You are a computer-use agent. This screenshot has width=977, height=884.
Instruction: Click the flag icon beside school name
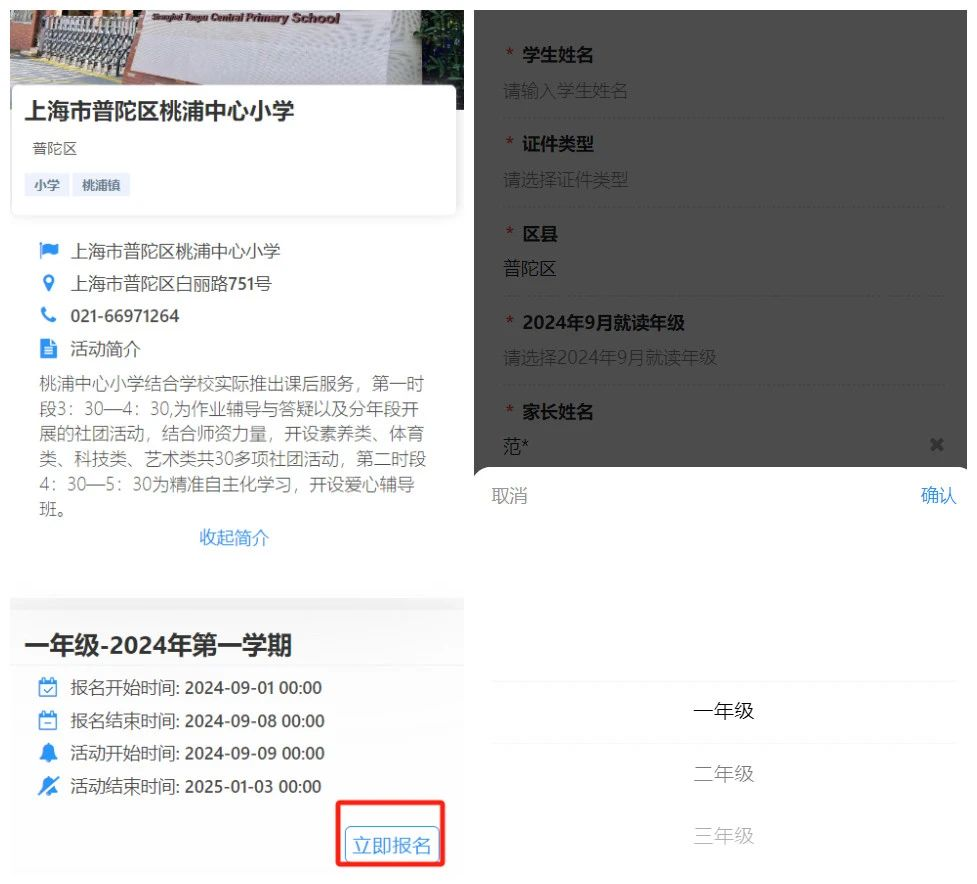(48, 251)
